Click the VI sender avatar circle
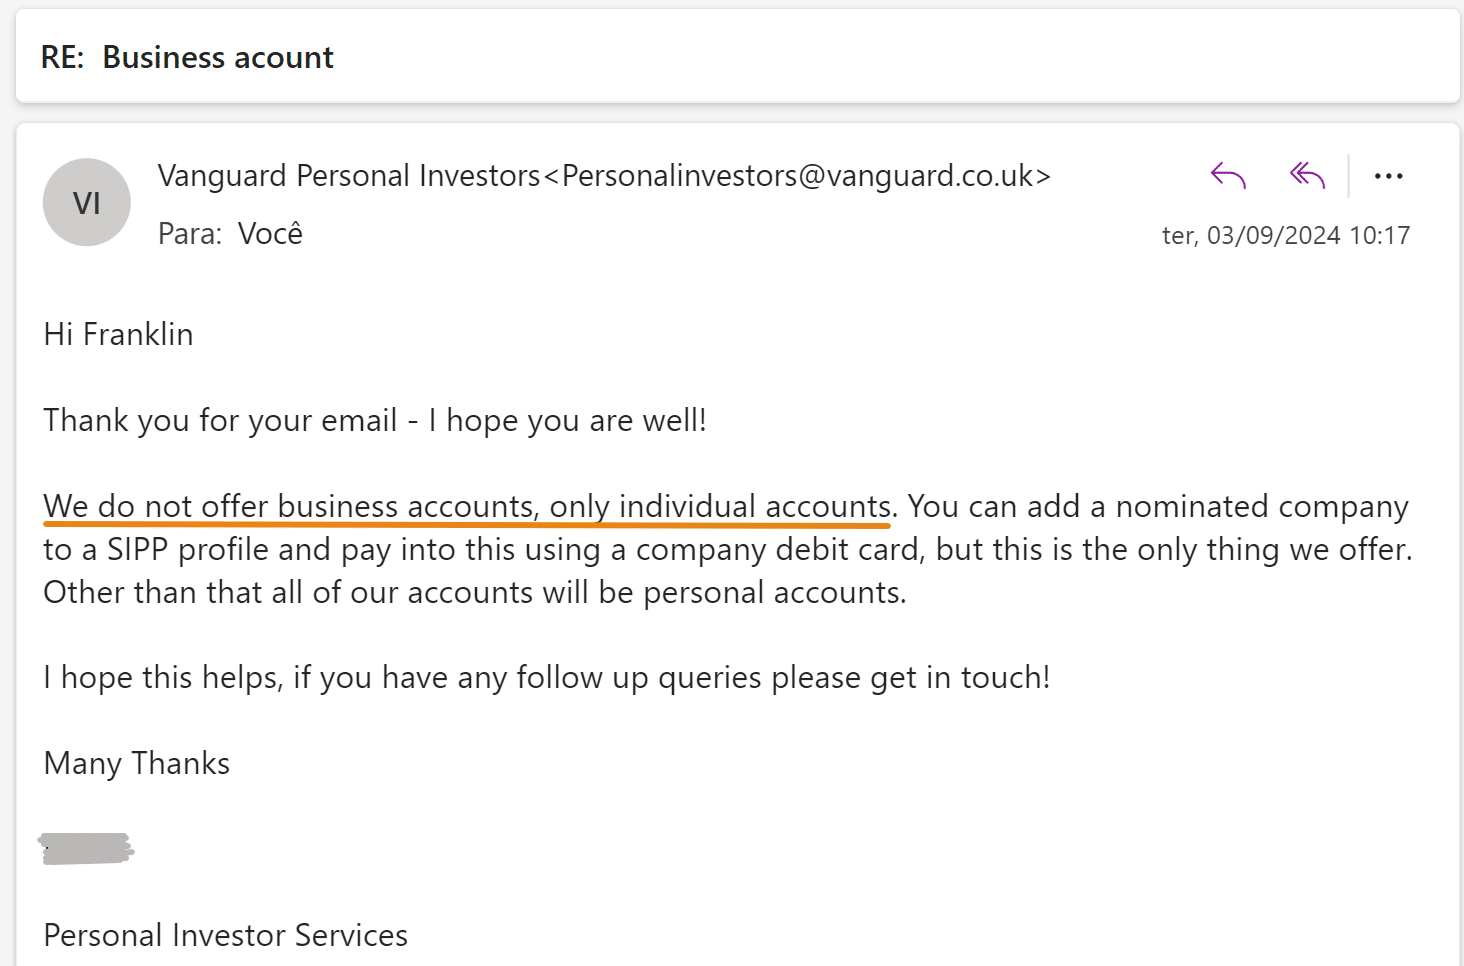1464x966 pixels. point(87,202)
